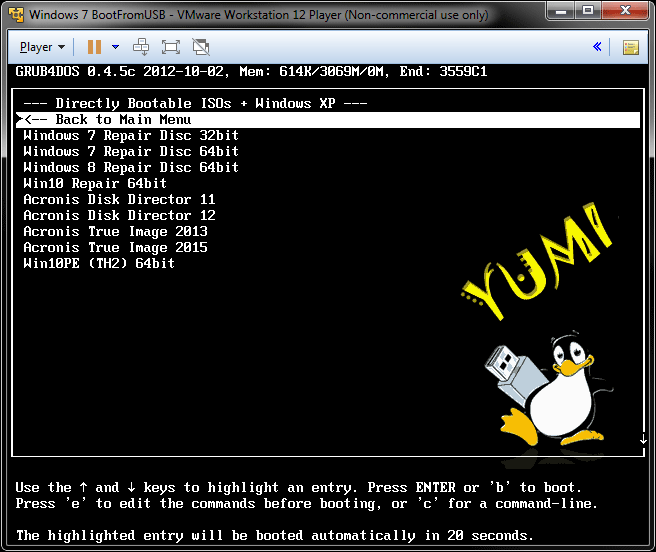
Task: Enter full screen mode icon
Action: (171, 47)
